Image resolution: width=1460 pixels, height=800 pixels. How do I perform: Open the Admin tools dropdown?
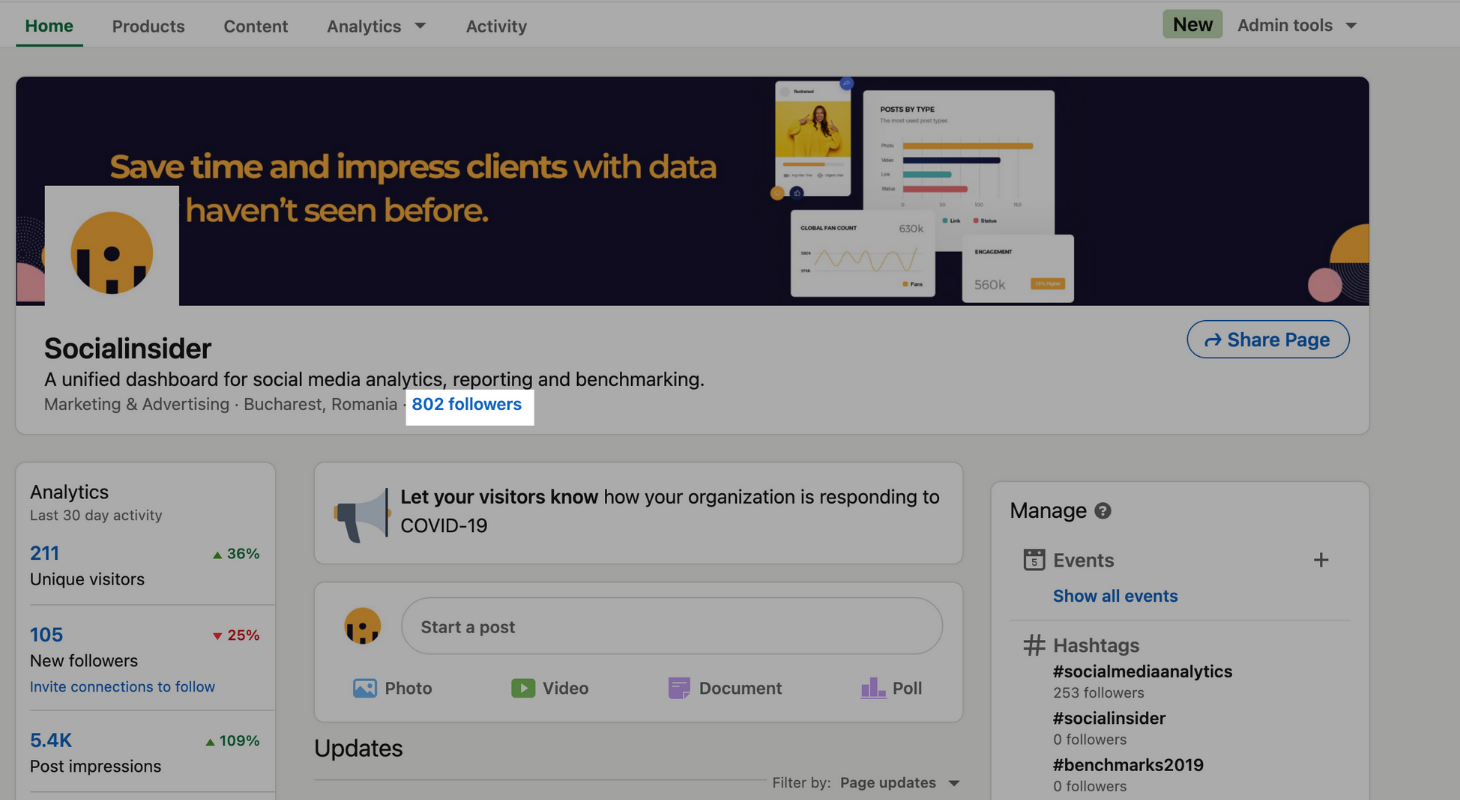[x=1297, y=25]
